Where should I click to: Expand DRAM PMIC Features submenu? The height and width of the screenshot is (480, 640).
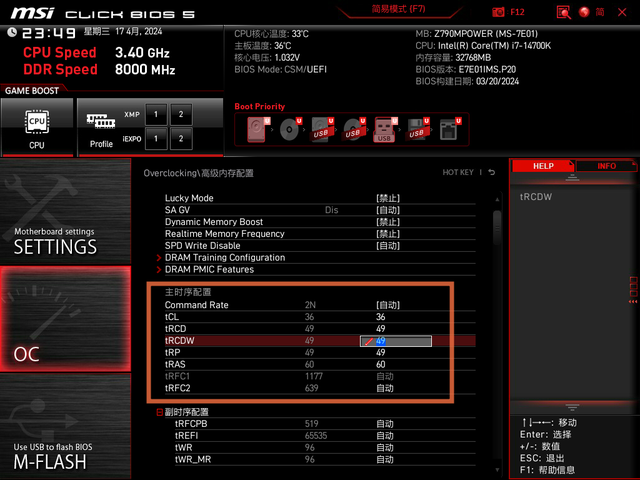pyautogui.click(x=209, y=269)
